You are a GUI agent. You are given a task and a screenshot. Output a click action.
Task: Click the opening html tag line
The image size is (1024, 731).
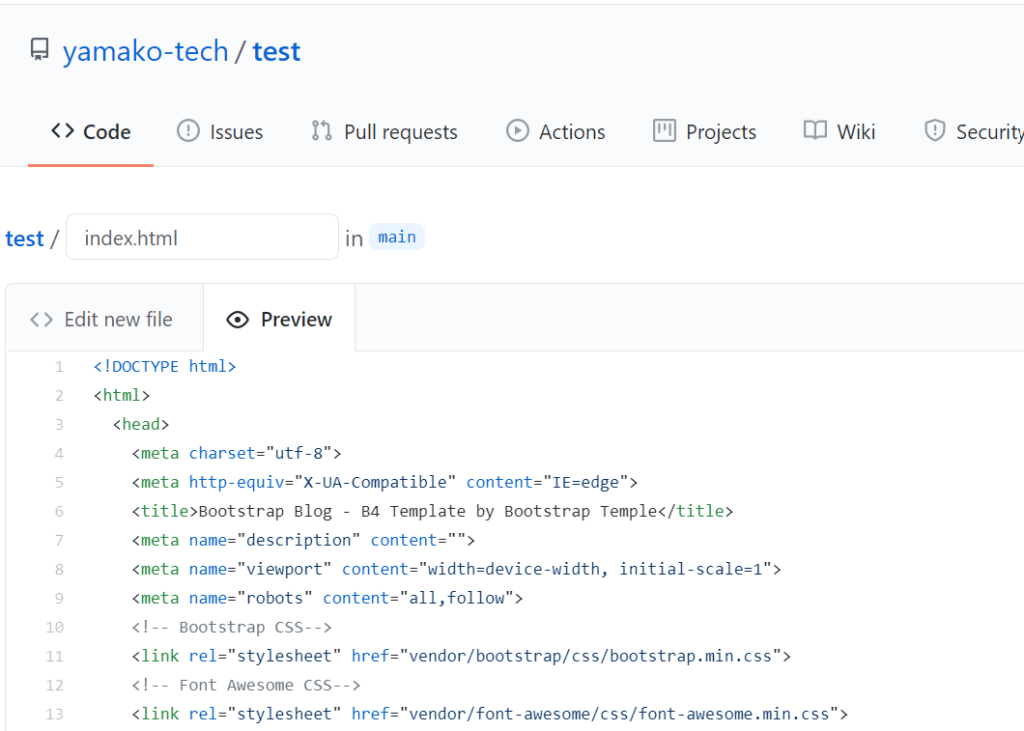tap(121, 395)
